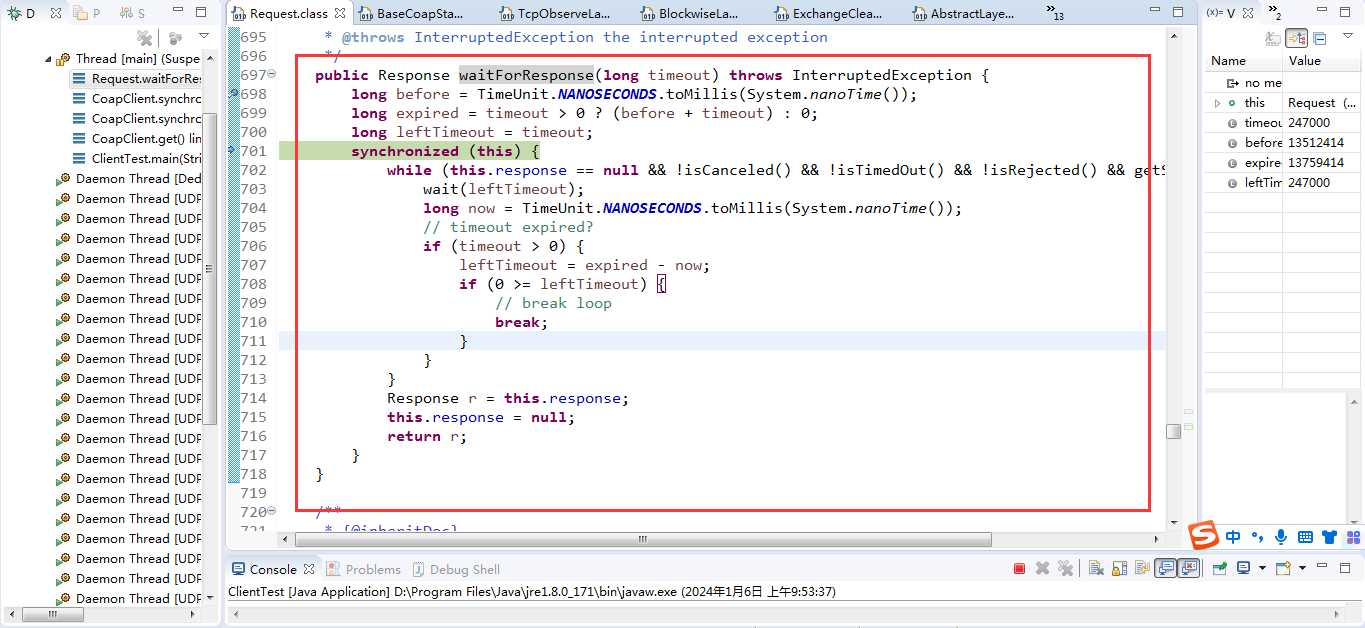Image resolution: width=1365 pixels, height=628 pixels.
Task: Click the Sogou voice input microphone
Action: (1281, 537)
